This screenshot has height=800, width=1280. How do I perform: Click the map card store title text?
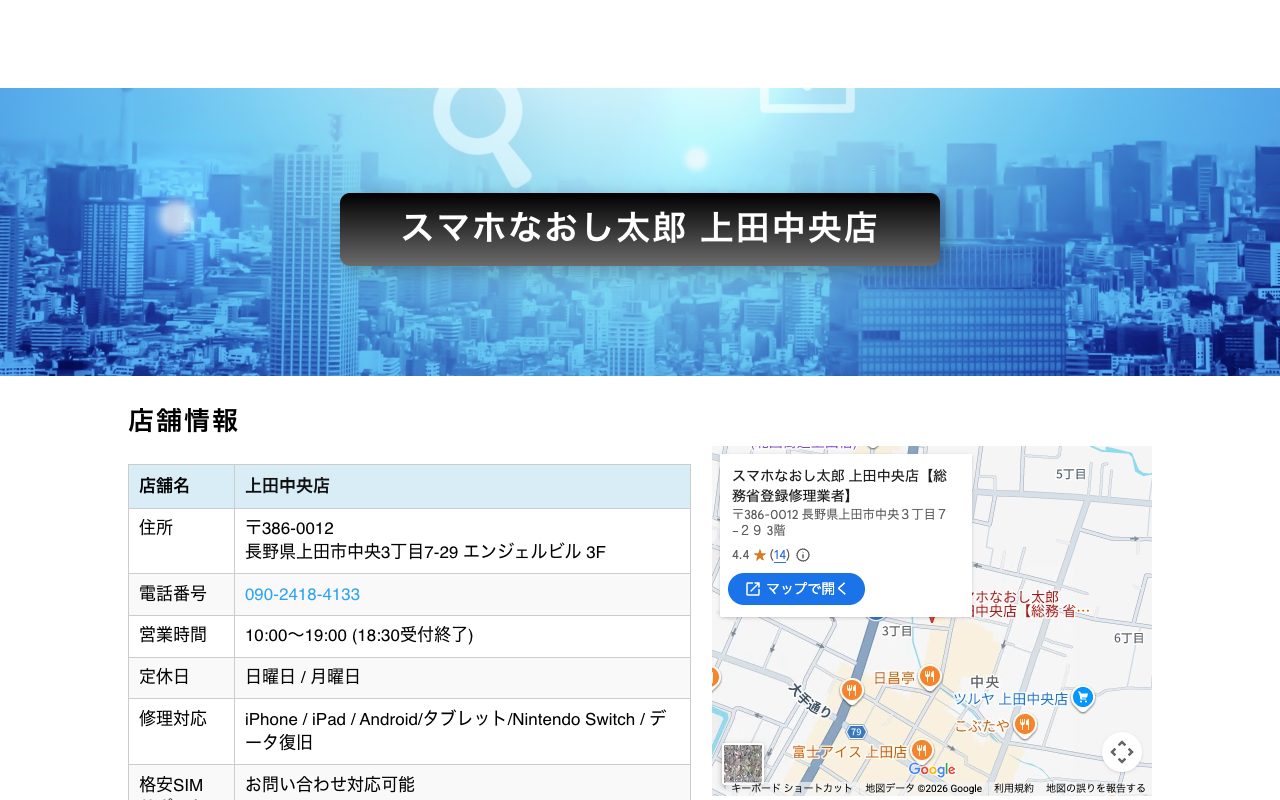tap(839, 485)
